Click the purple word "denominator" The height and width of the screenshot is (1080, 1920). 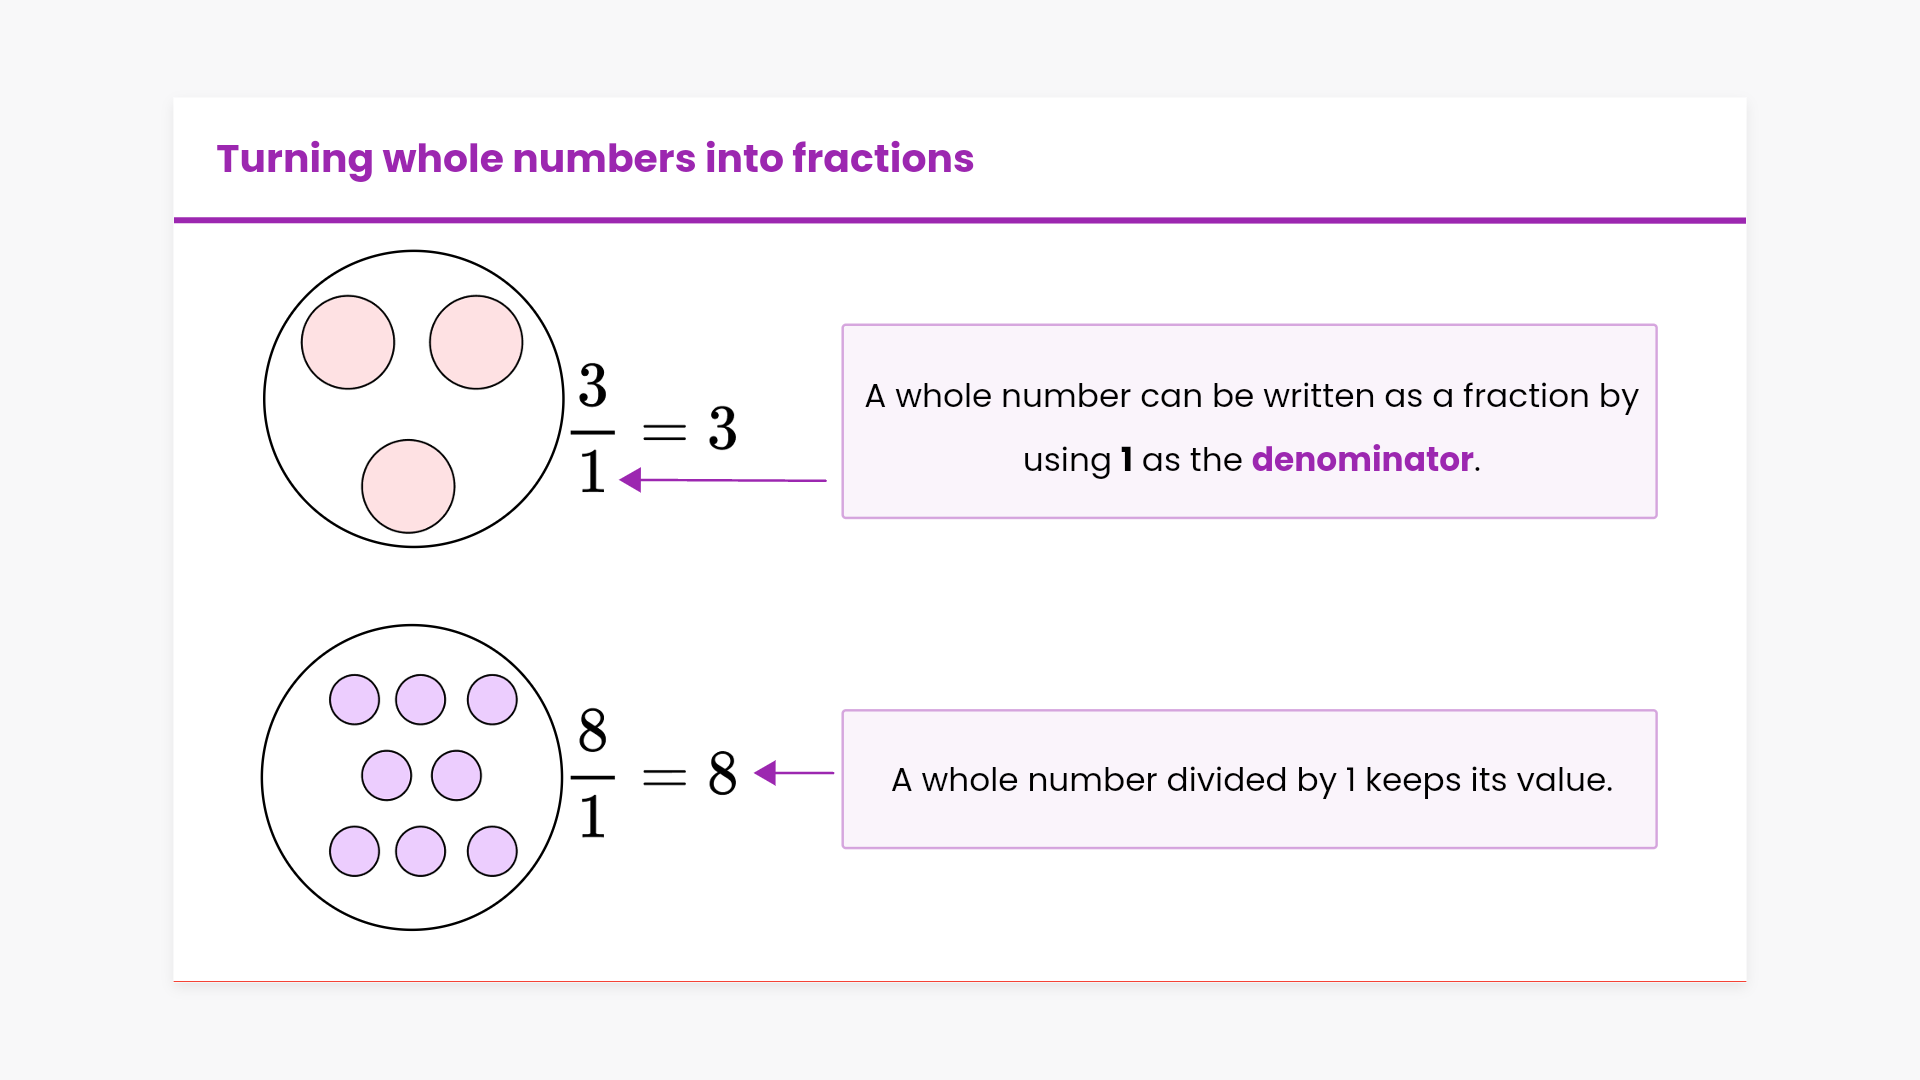pos(1362,459)
